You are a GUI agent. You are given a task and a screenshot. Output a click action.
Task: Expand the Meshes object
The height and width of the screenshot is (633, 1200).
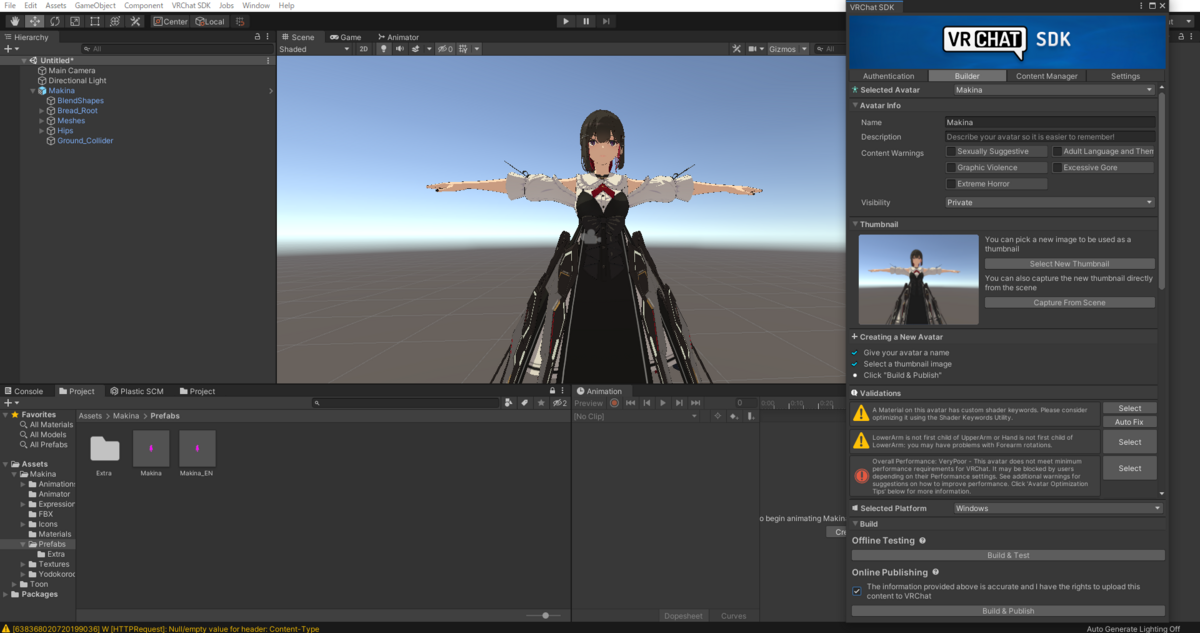pos(42,121)
